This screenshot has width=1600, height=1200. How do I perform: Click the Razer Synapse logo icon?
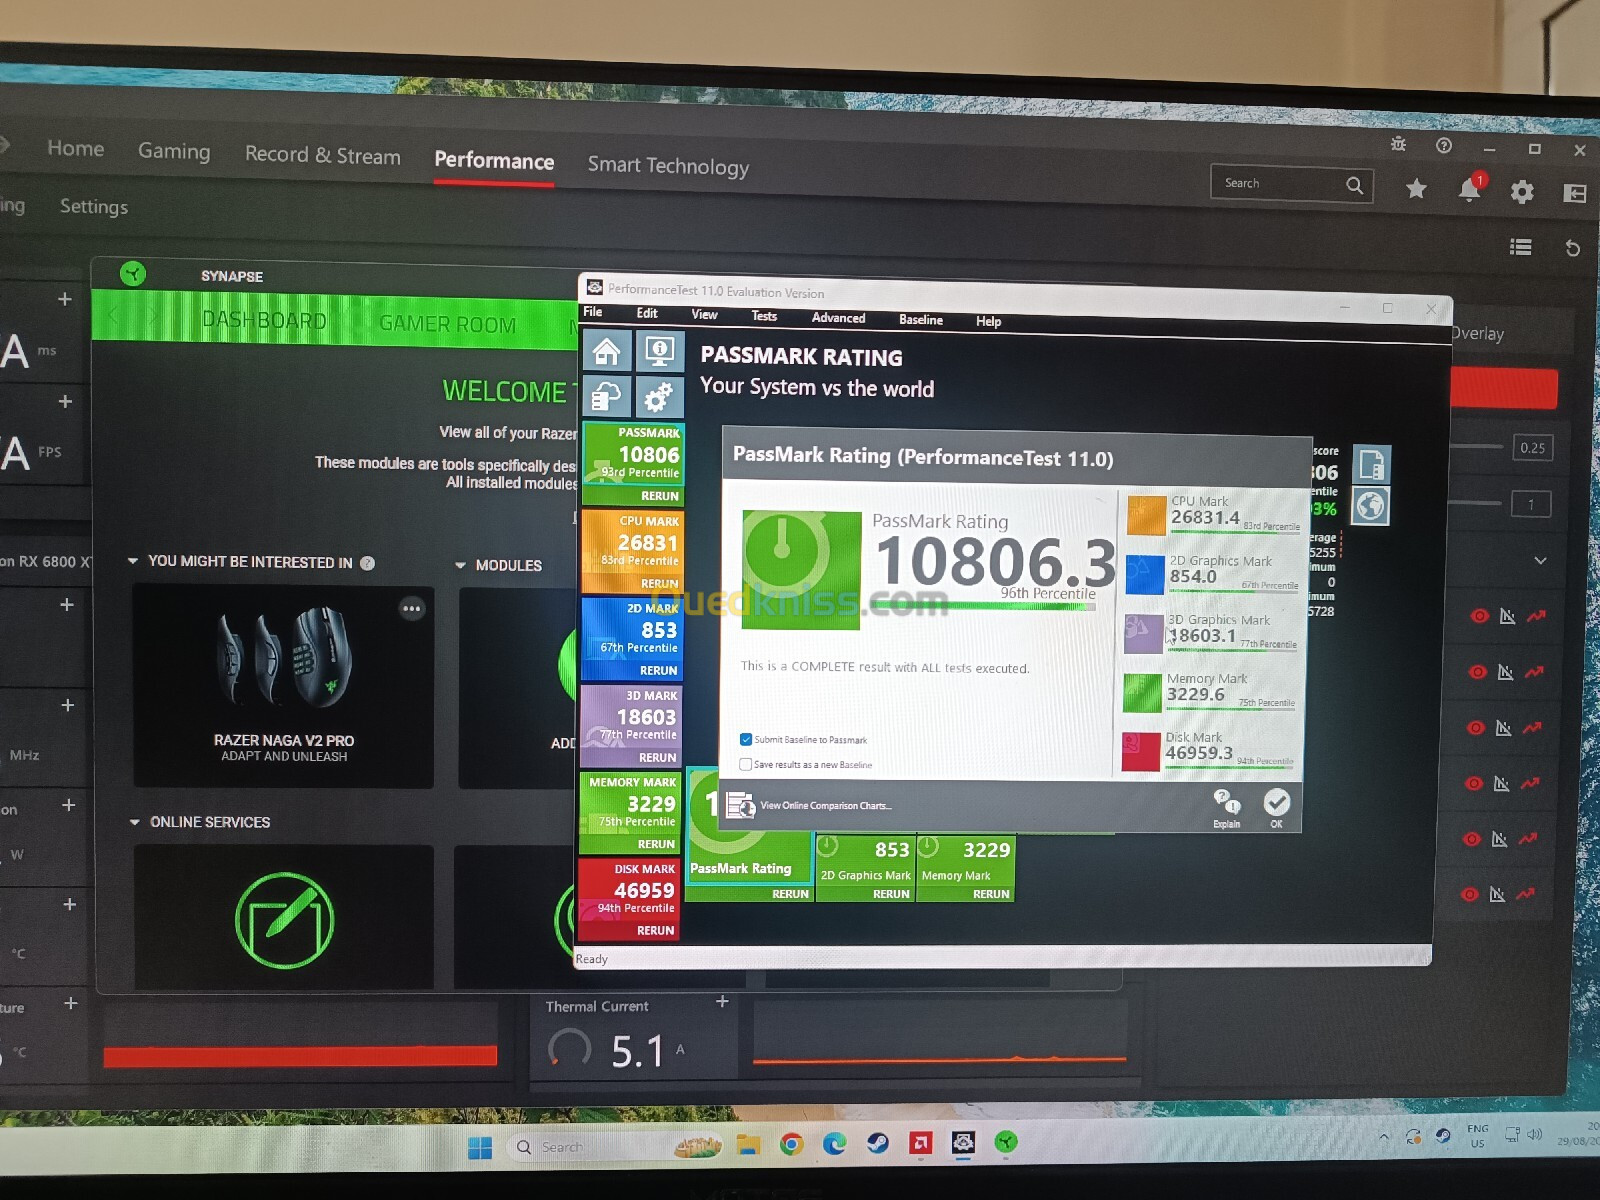point(133,274)
